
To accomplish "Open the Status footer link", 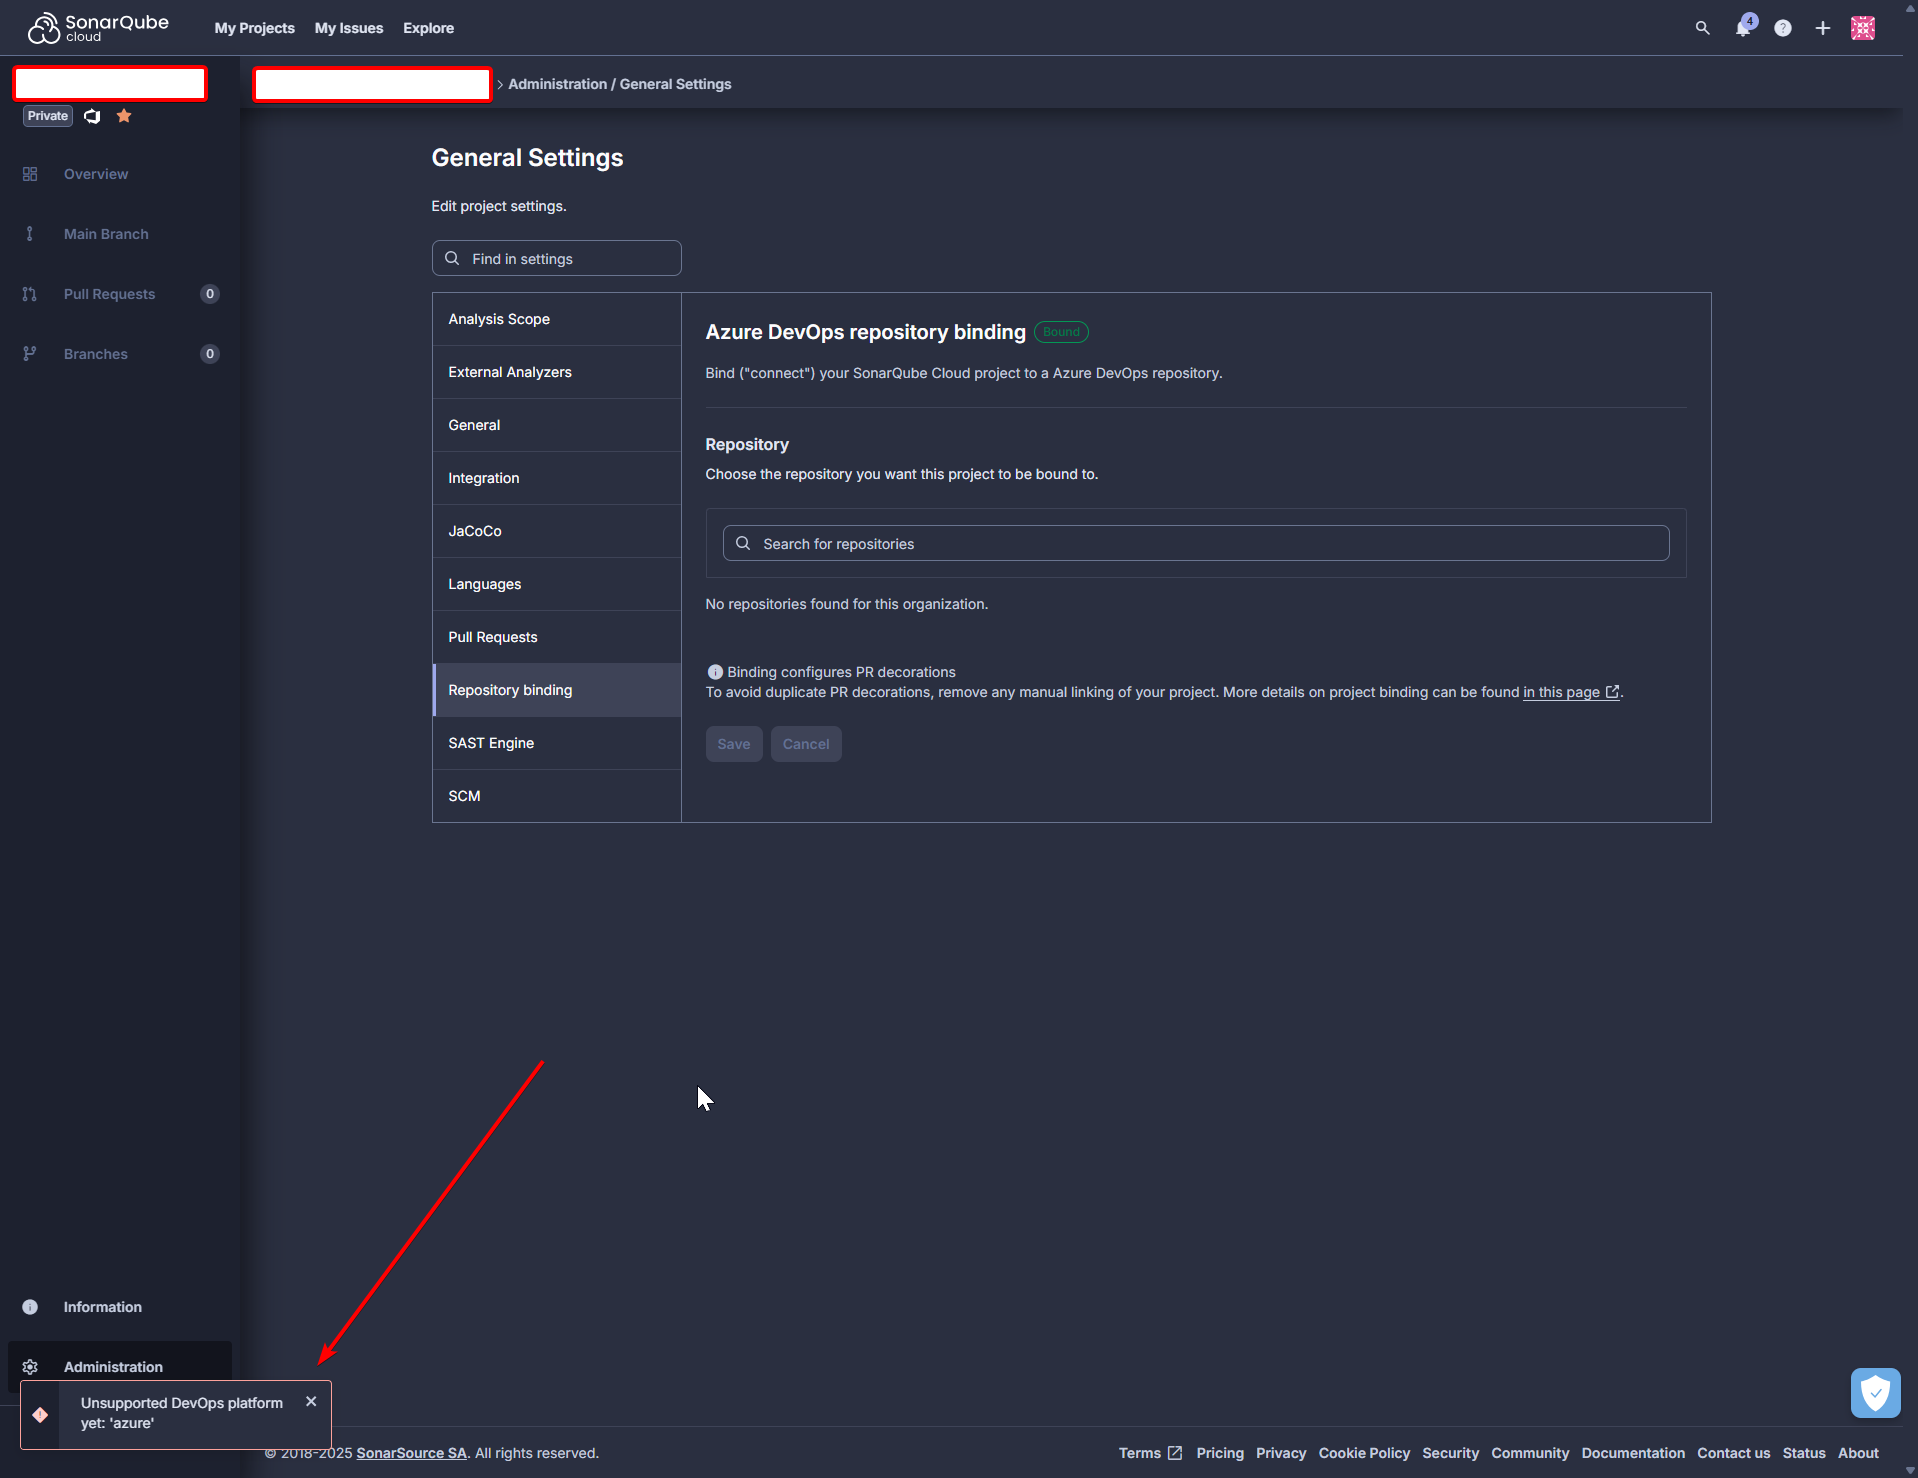I will coord(1804,1453).
